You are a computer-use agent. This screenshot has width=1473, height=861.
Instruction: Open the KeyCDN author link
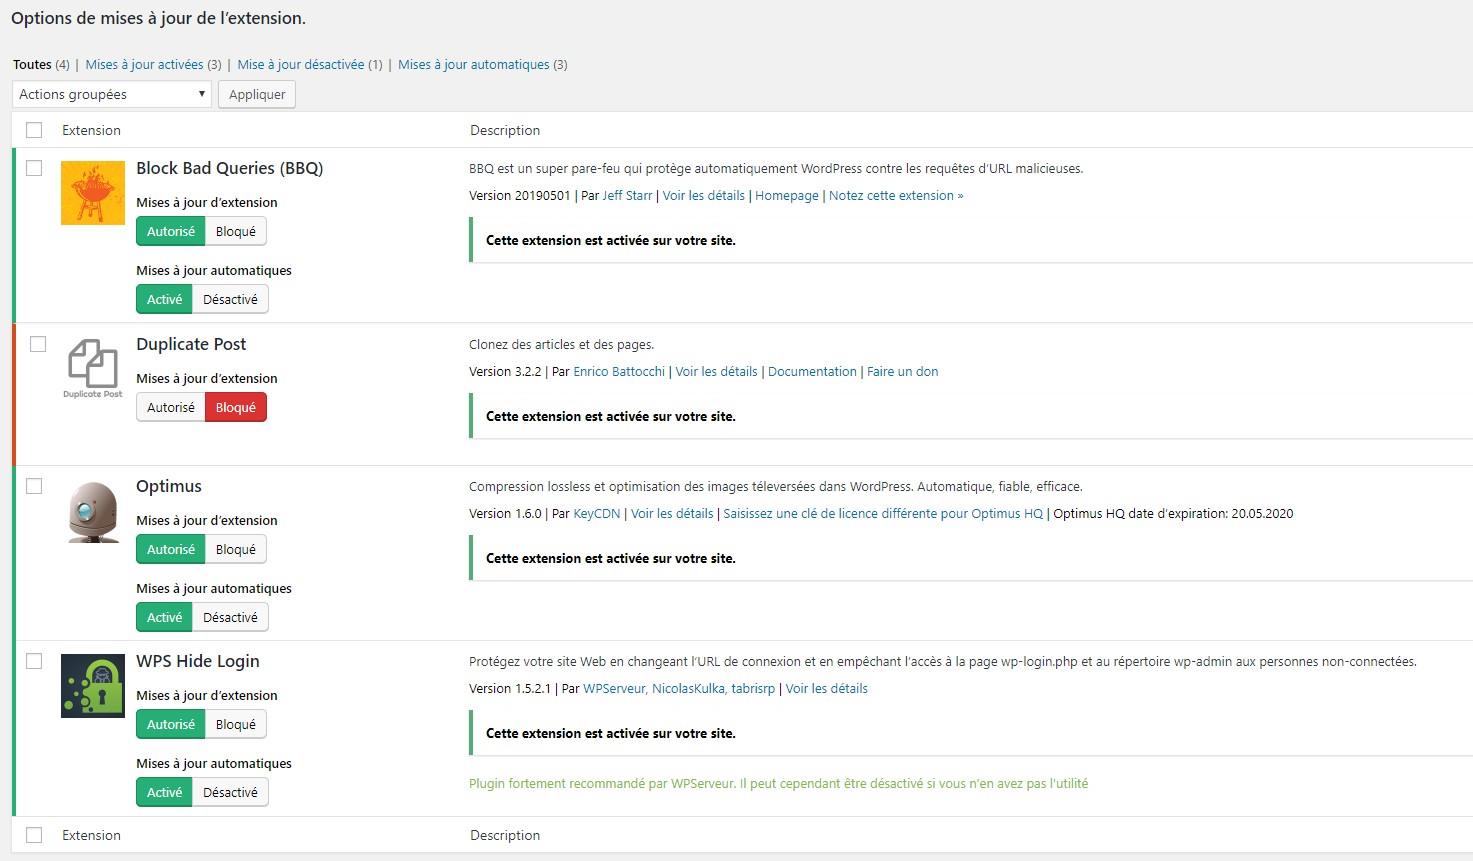click(x=597, y=513)
